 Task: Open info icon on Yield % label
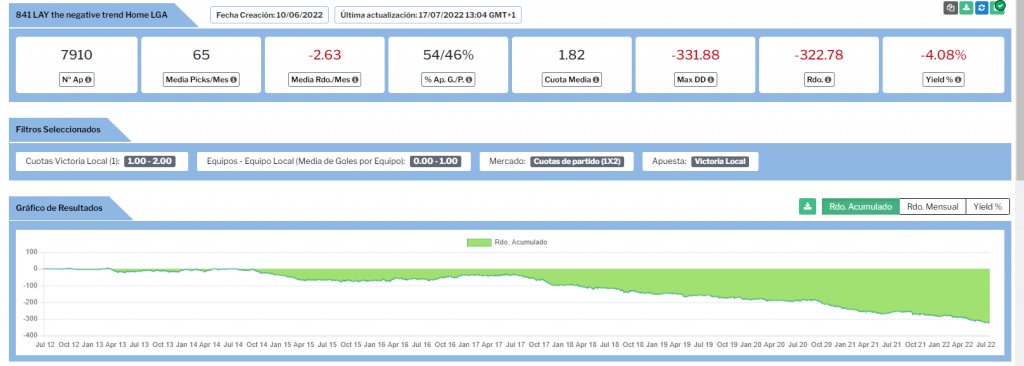tap(957, 80)
